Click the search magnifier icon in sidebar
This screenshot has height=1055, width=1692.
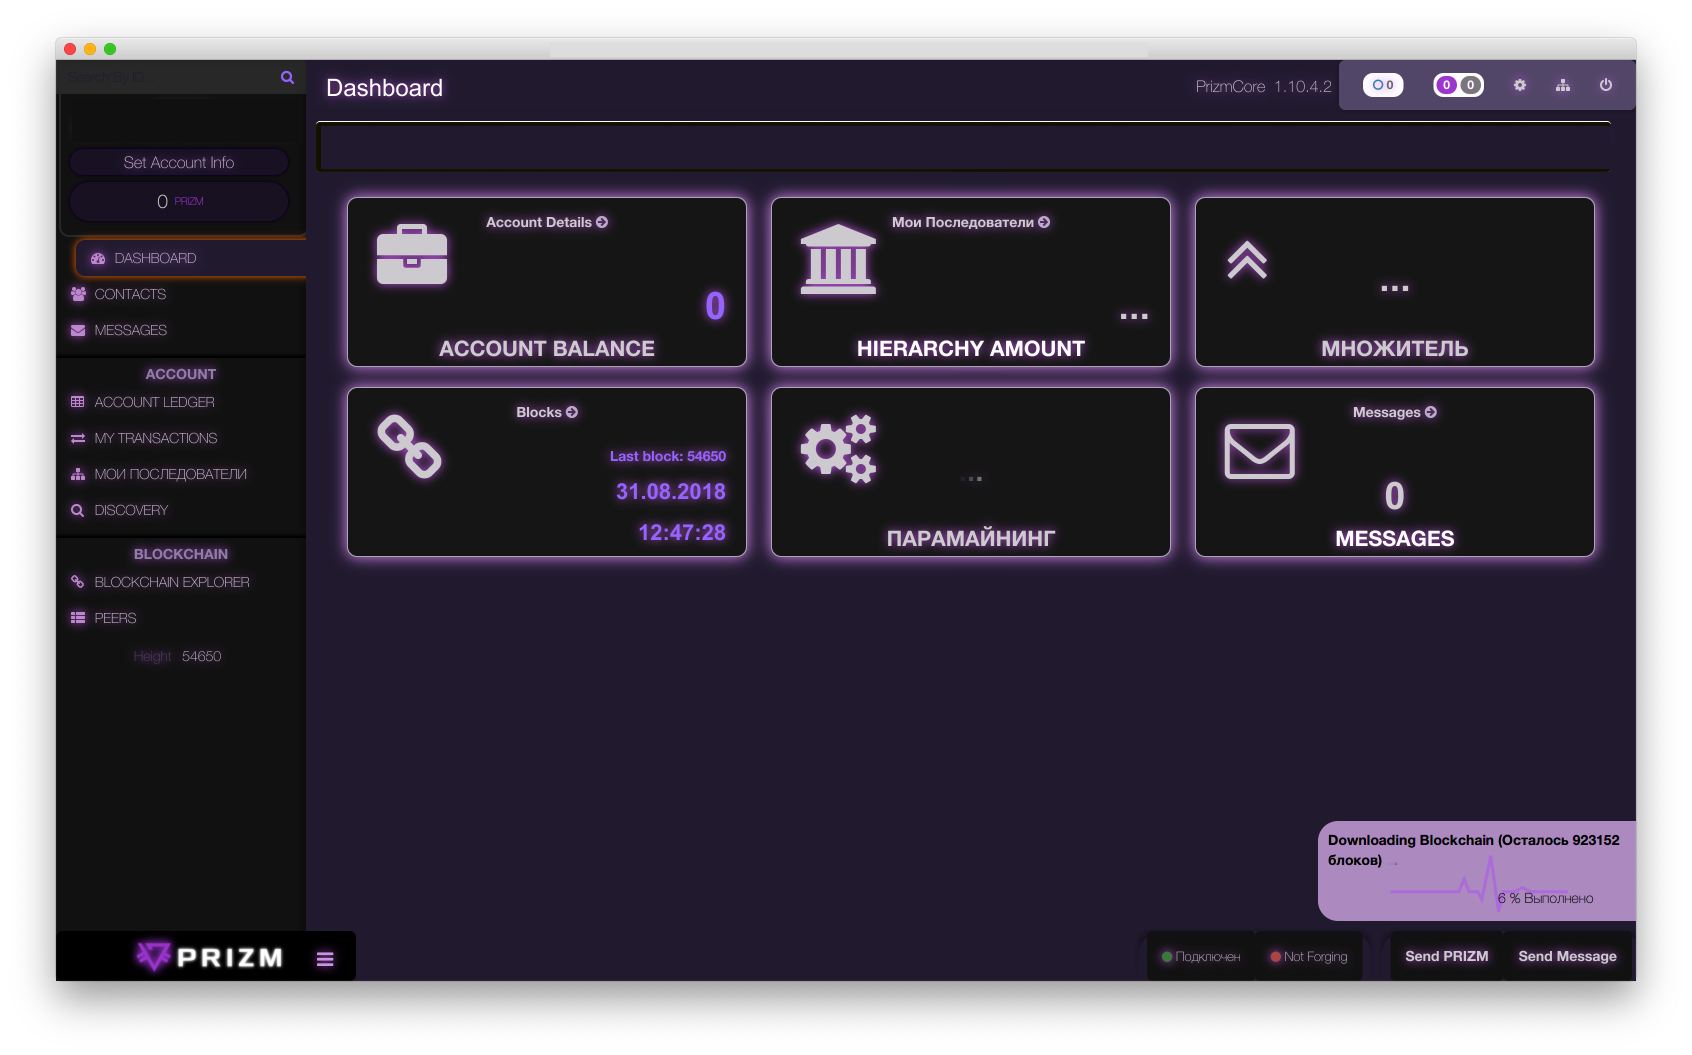point(287,77)
